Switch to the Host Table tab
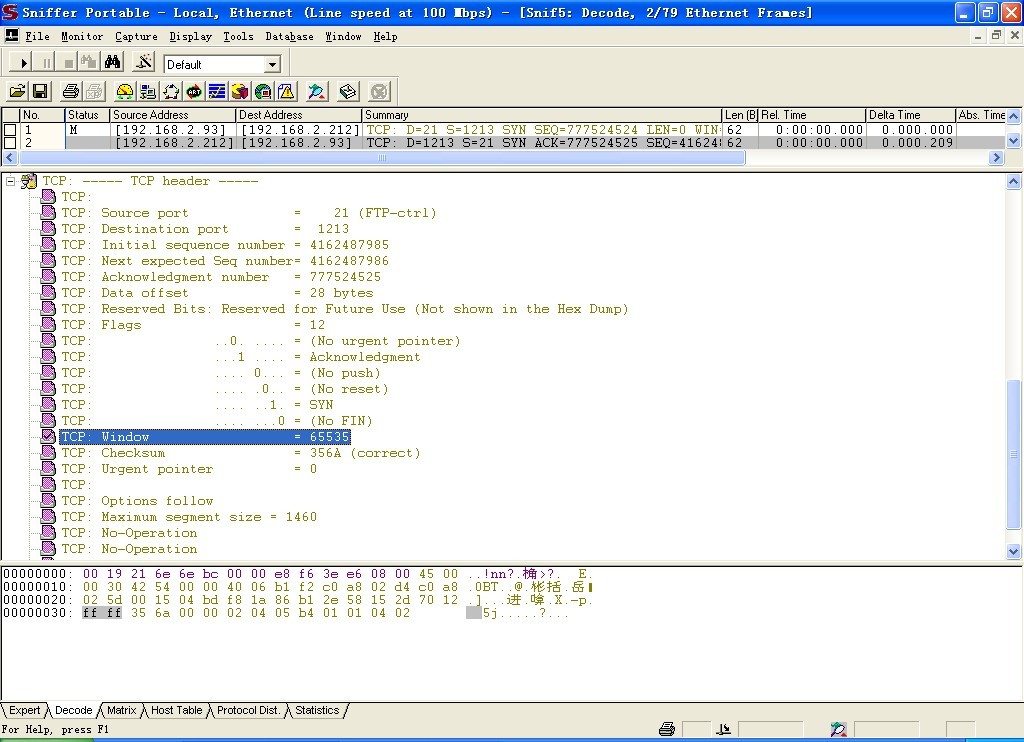Viewport: 1024px width, 742px height. click(176, 710)
